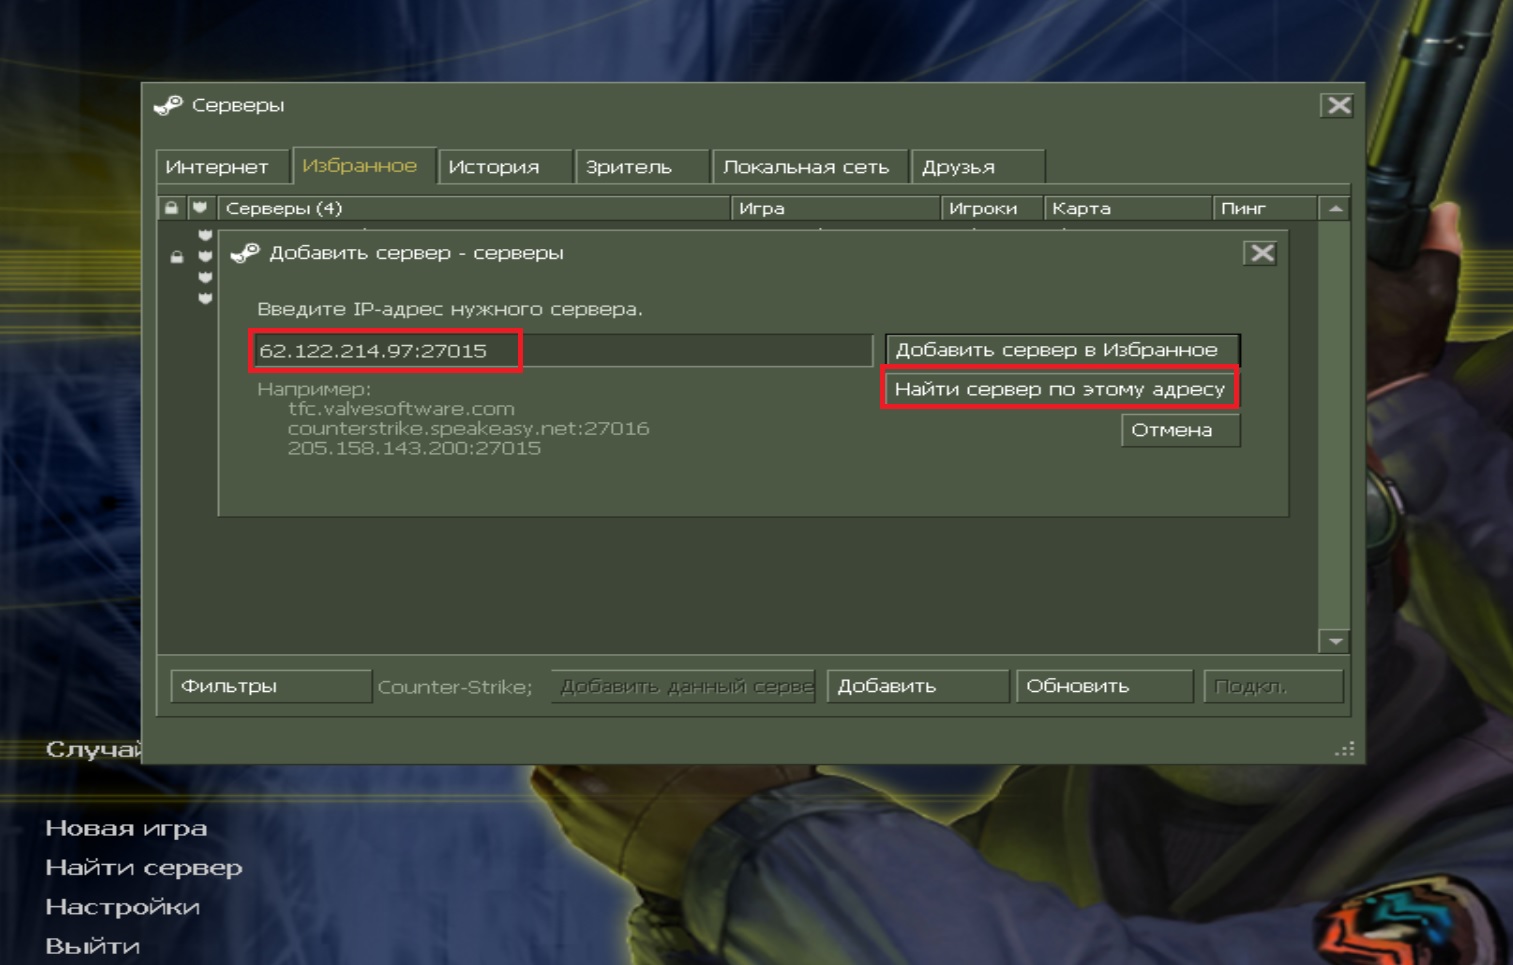Image resolution: width=1513 pixels, height=965 pixels.
Task: Sort servers by anti-cheat shield column icon
Action: pos(201,208)
